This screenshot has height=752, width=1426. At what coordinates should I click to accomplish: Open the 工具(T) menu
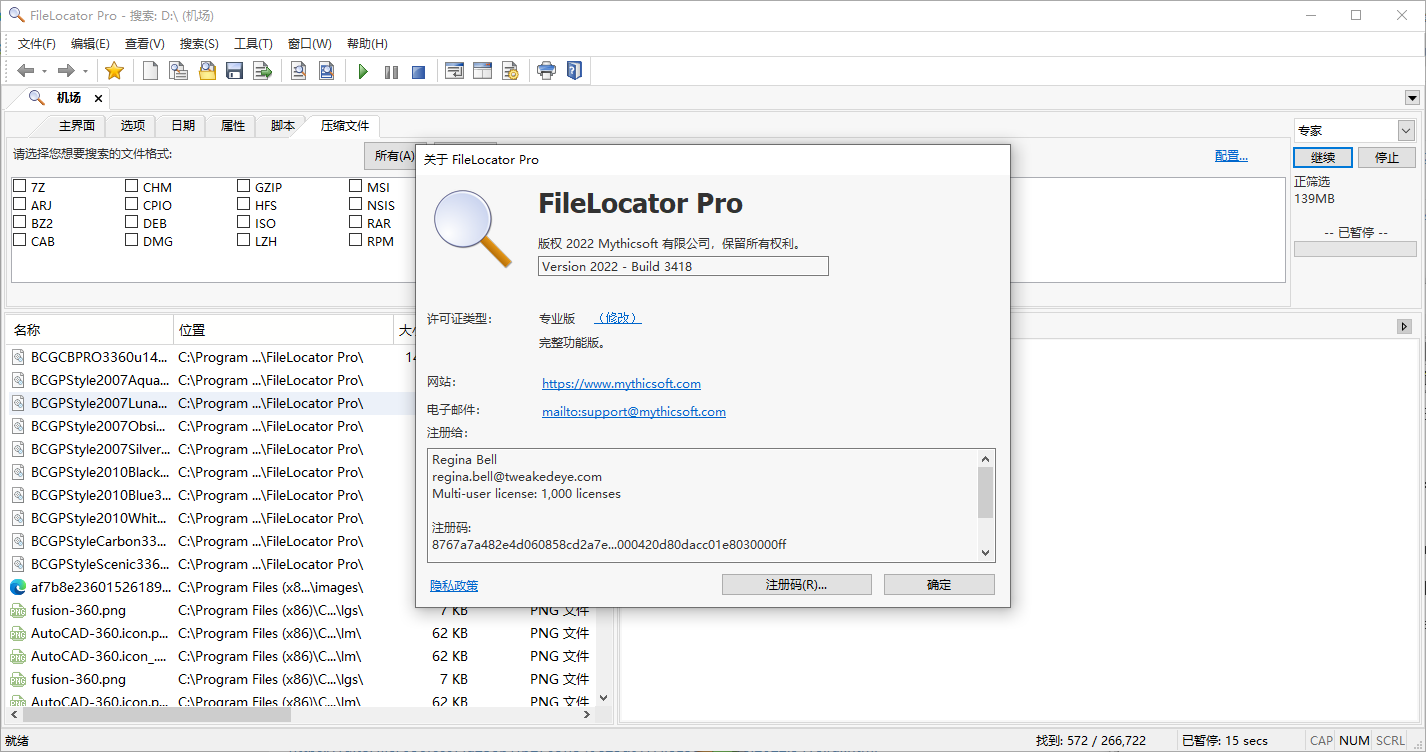pos(253,44)
